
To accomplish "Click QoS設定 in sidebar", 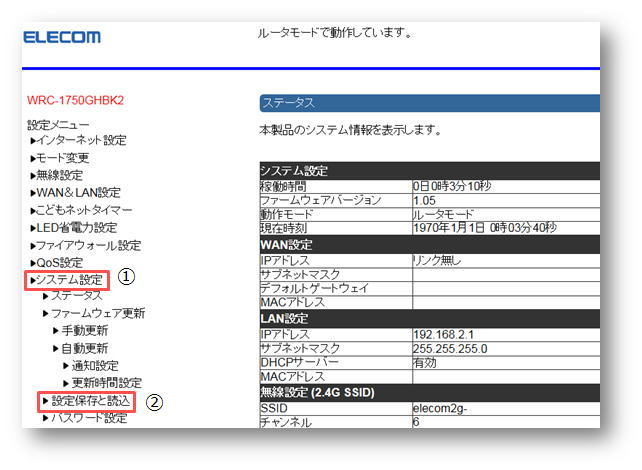I will (61, 262).
